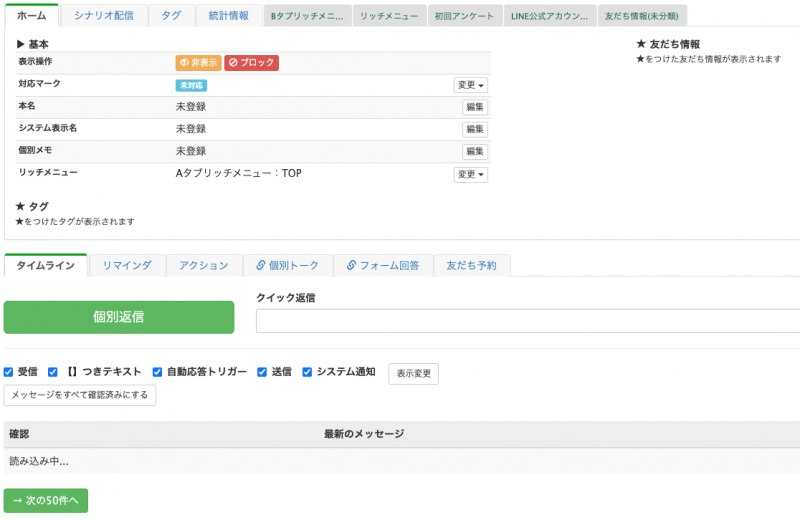Open the リッチメニュー 変更 dropdown
Image resolution: width=800 pixels, height=520 pixels.
(x=471, y=174)
